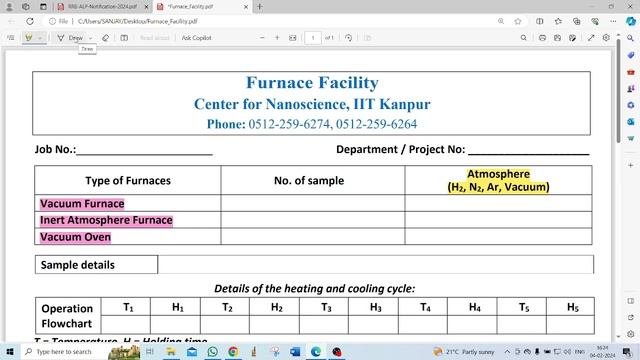Expand Draw tool options arrow
The width and height of the screenshot is (640, 360).
[x=90, y=38]
